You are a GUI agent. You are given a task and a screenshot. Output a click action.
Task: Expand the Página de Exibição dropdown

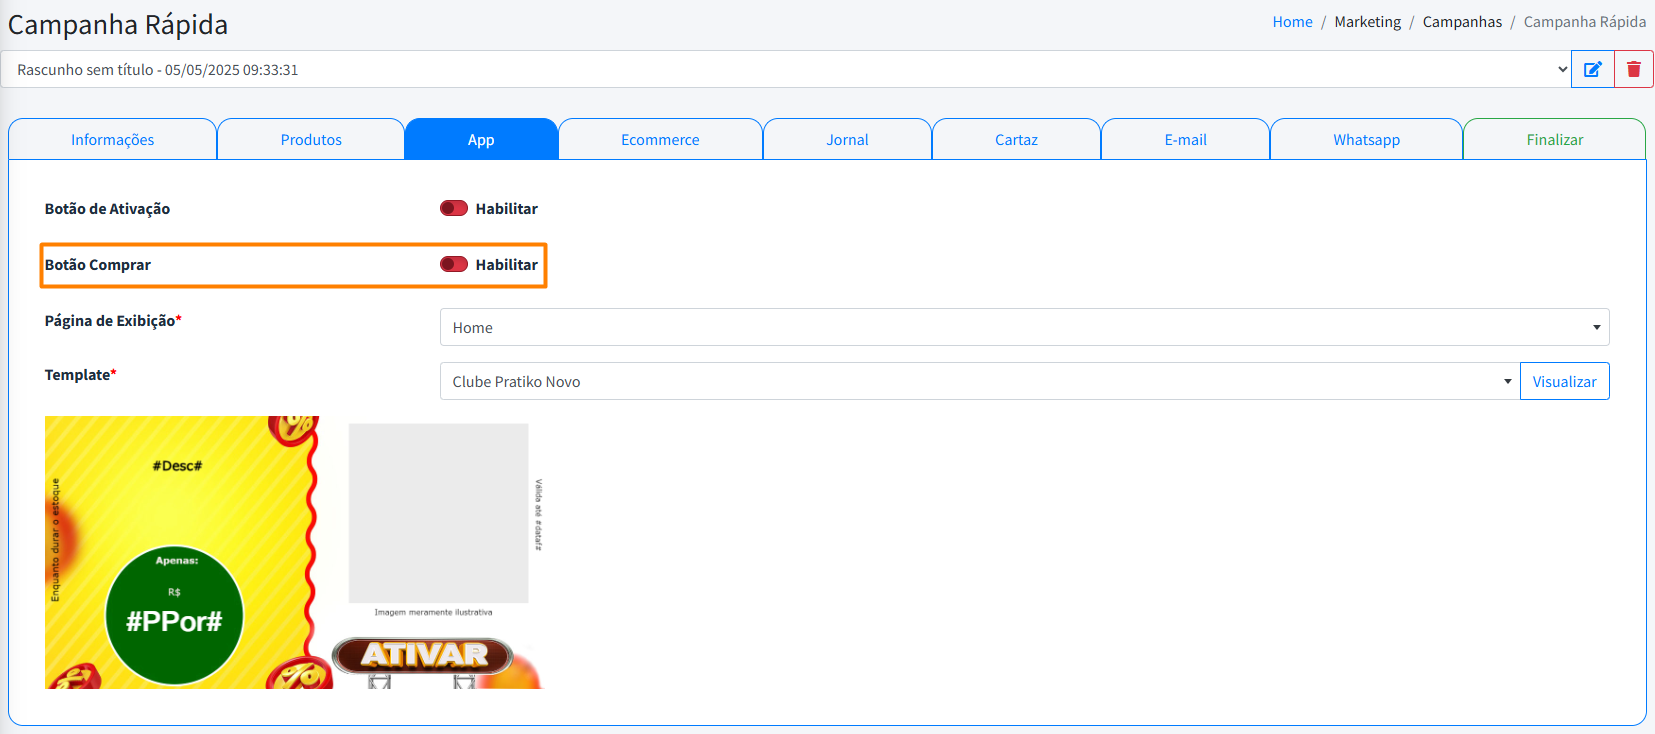point(1024,327)
